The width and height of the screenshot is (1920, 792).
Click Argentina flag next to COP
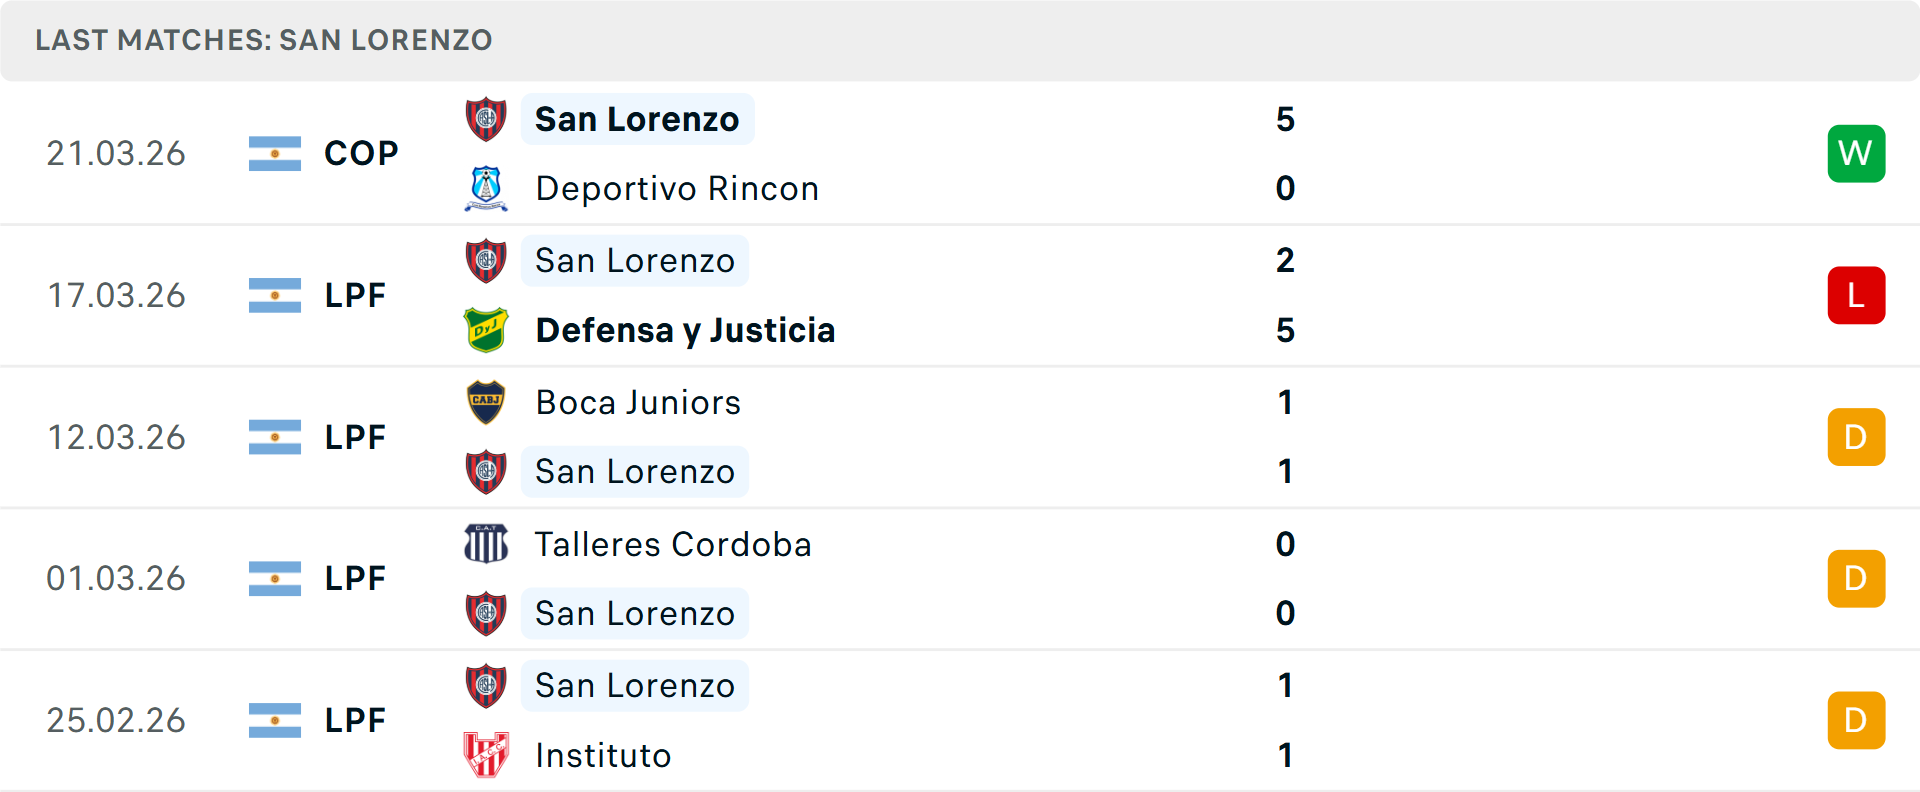[275, 153]
